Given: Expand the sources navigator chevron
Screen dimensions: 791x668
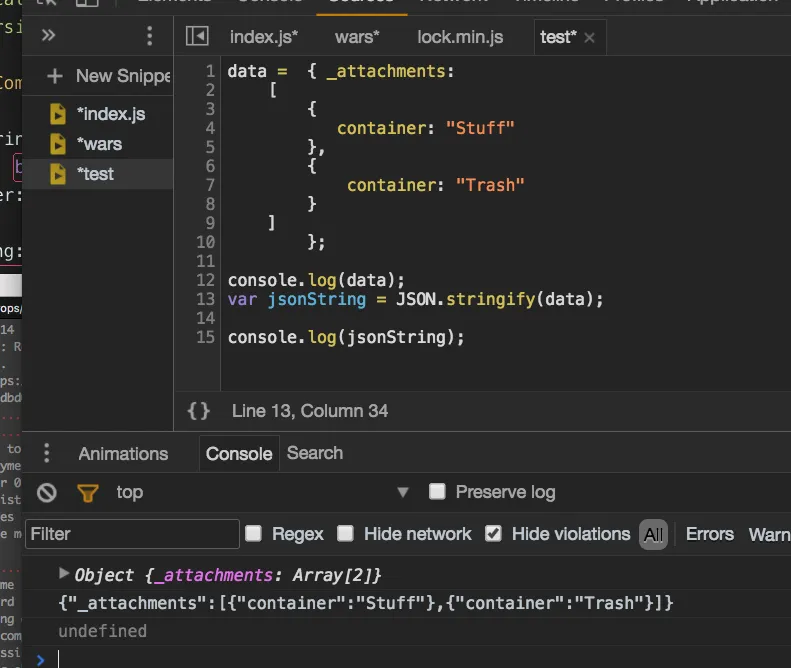Looking at the screenshot, I should click(x=48, y=36).
